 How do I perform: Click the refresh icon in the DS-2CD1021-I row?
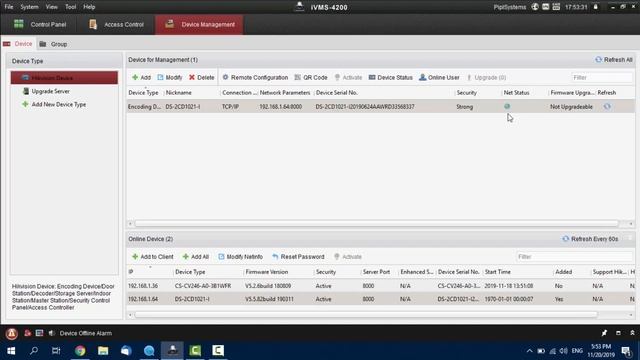607,107
